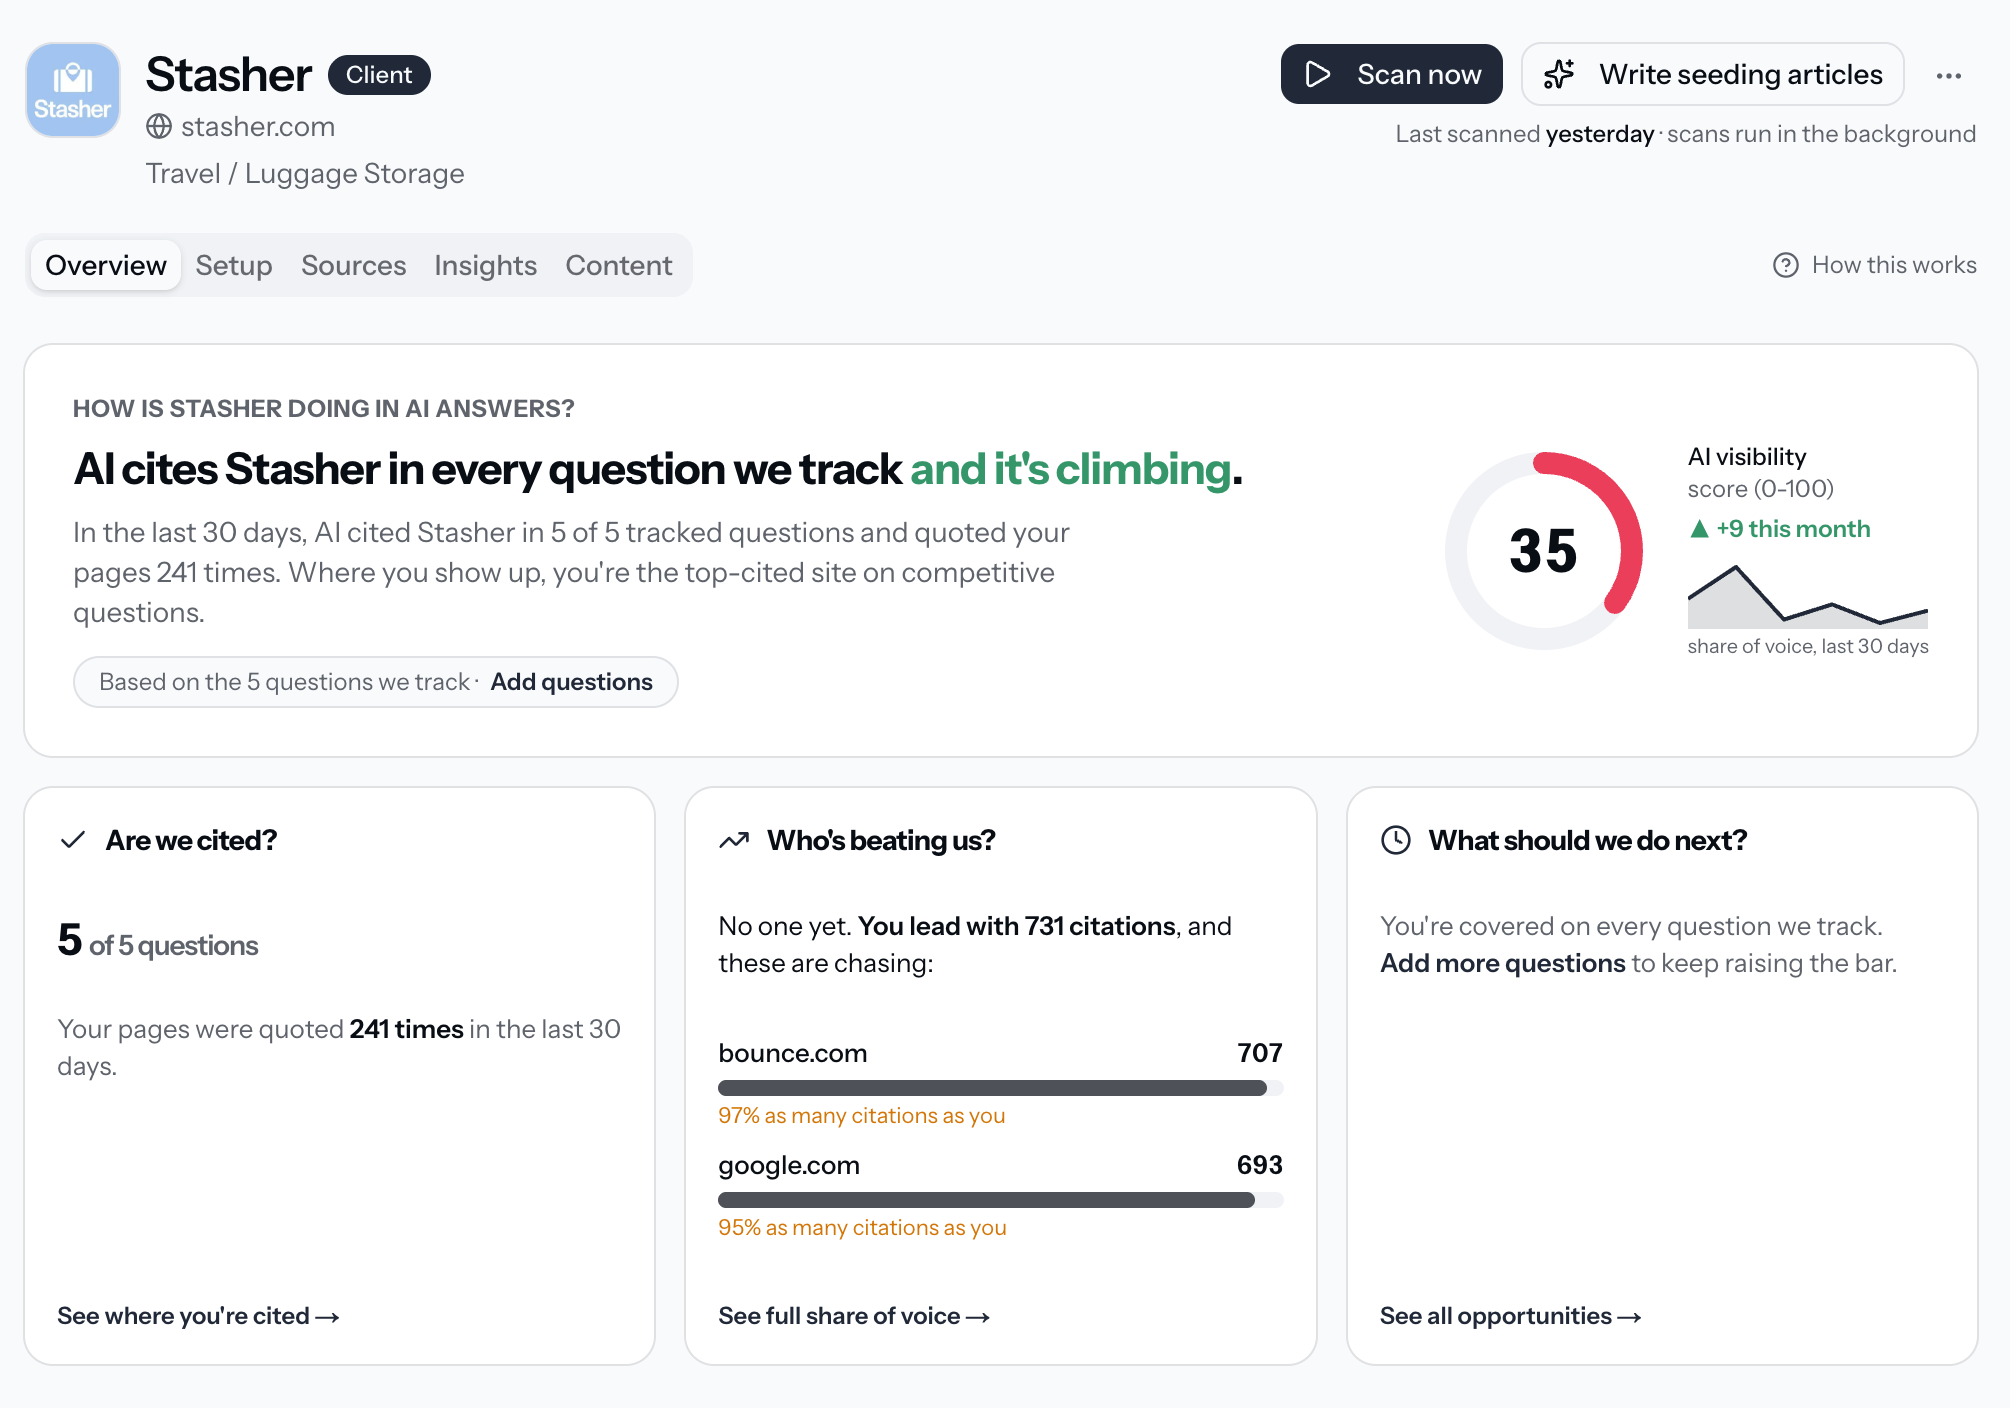The width and height of the screenshot is (2010, 1408).
Task: Click the AI visibility score gauge showing 35
Action: coord(1544,550)
